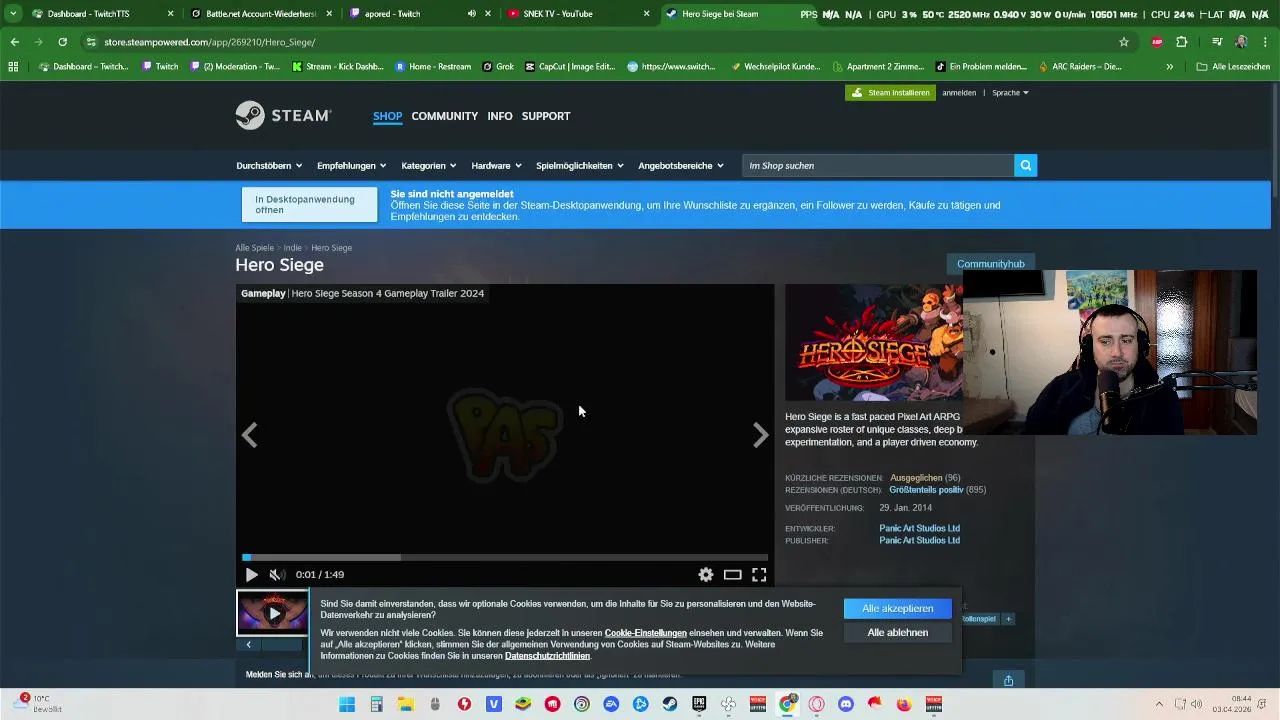Switch to the SNEK TV - YouTube tab

click(579, 14)
